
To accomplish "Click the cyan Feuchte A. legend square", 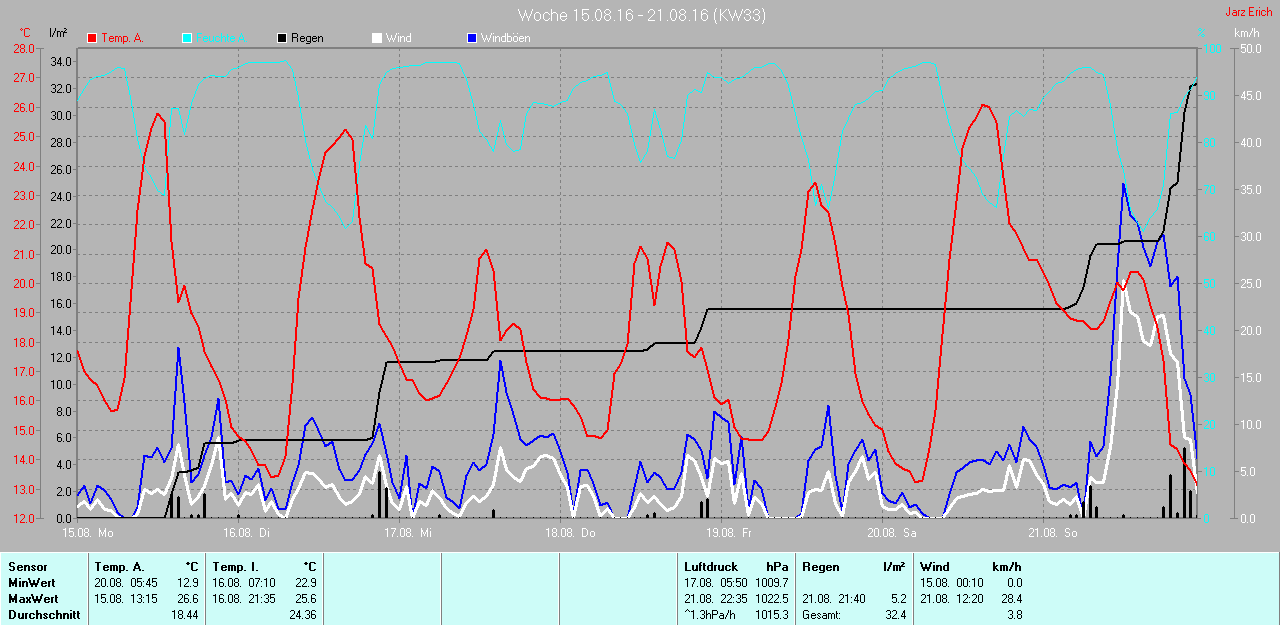I will click(187, 38).
